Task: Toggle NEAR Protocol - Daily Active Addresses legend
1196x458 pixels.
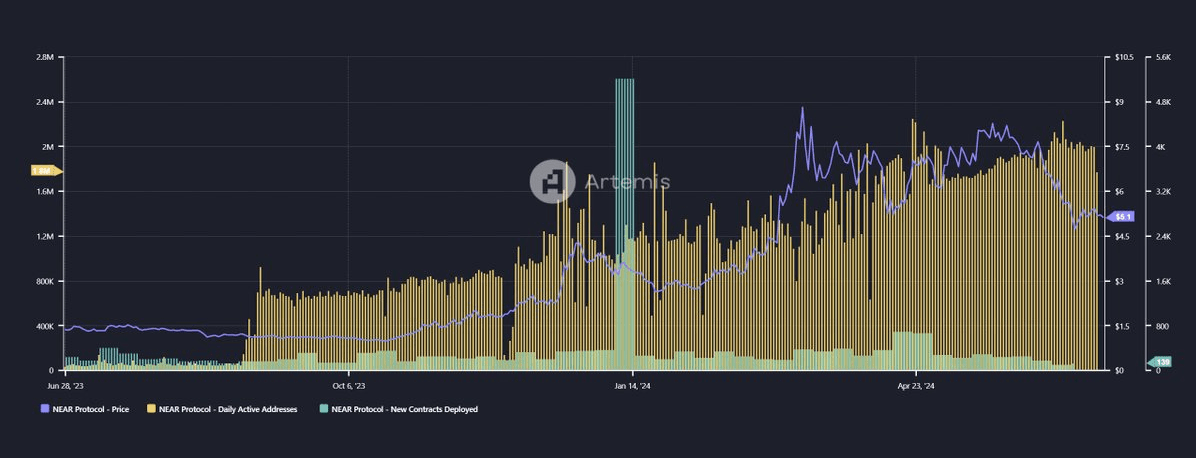Action: pos(223,409)
